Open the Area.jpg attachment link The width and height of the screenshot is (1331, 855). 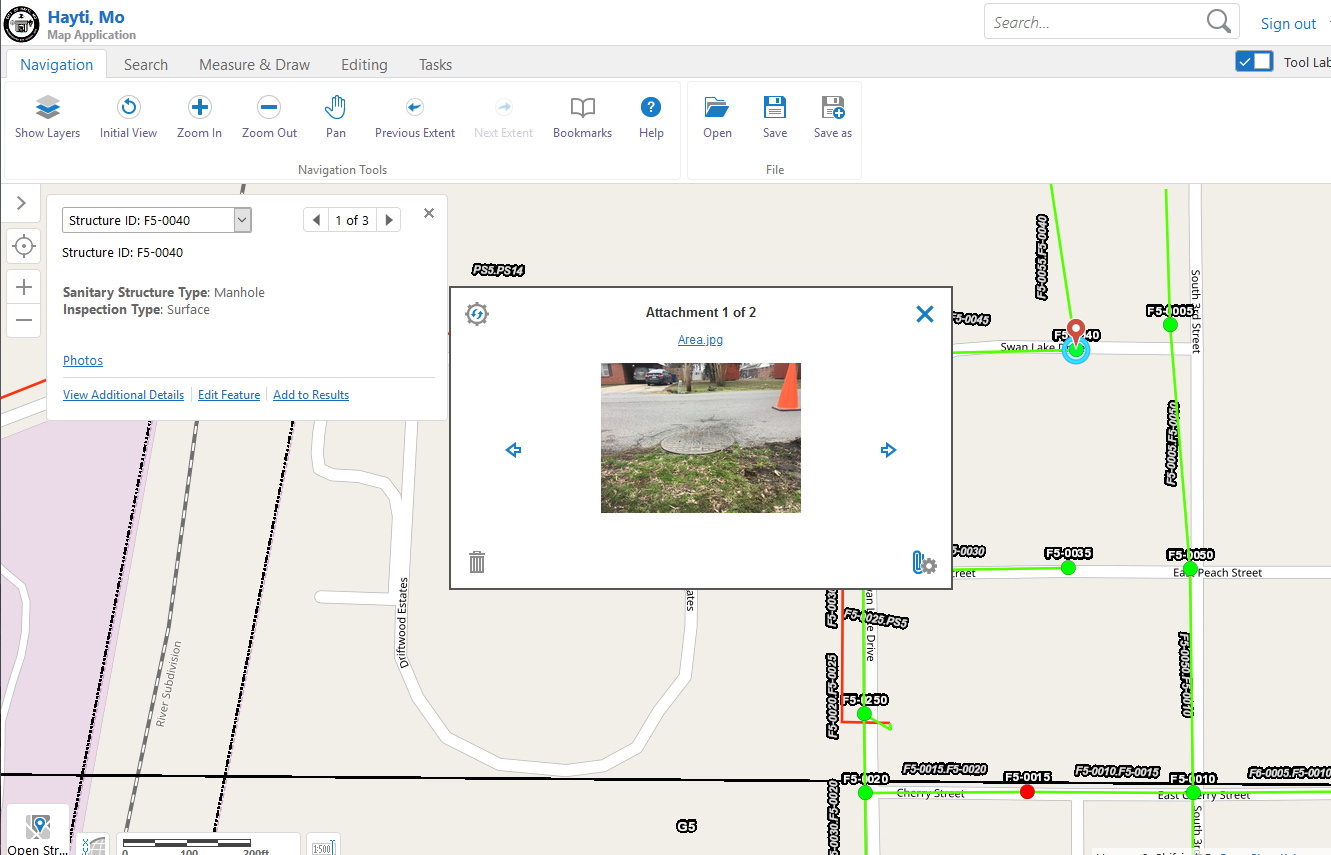[x=700, y=340]
